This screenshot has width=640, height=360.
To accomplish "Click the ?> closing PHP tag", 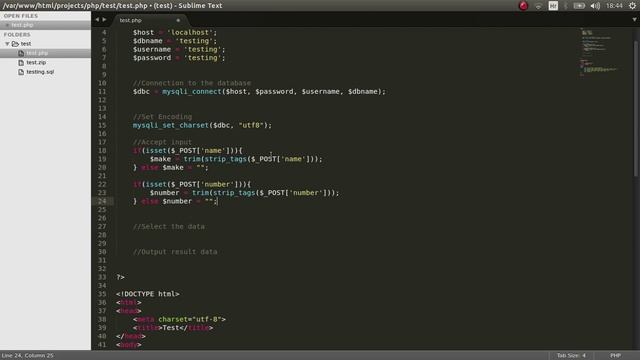I will point(120,277).
